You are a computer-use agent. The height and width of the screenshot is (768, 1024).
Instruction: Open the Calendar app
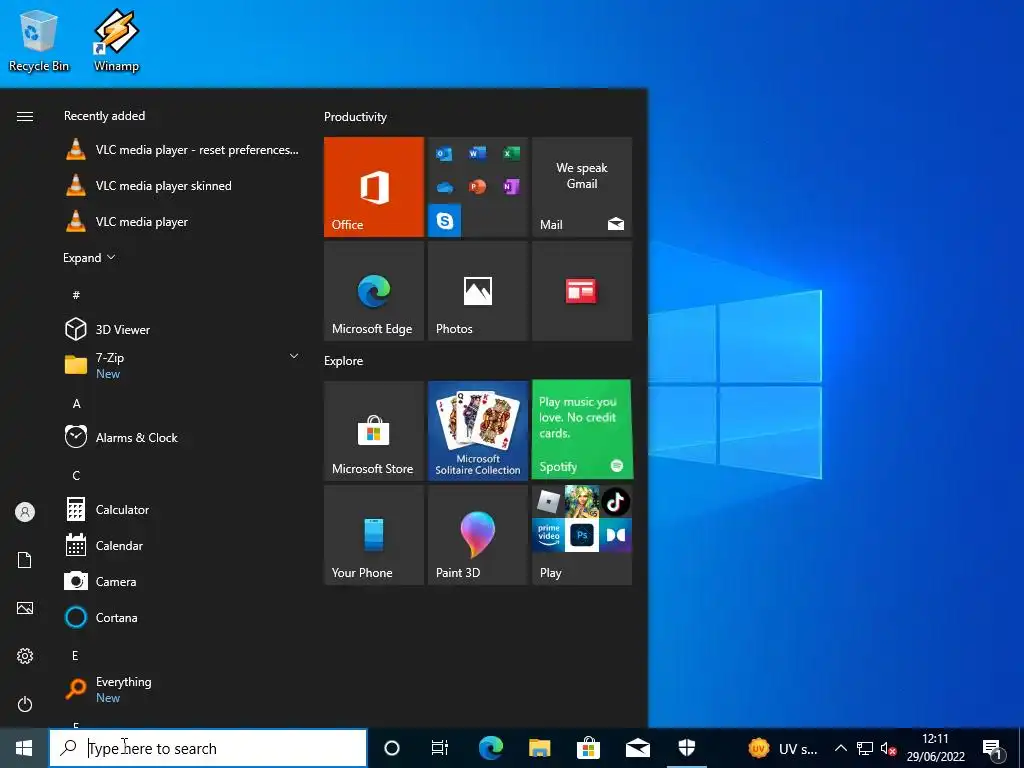[x=182, y=545]
